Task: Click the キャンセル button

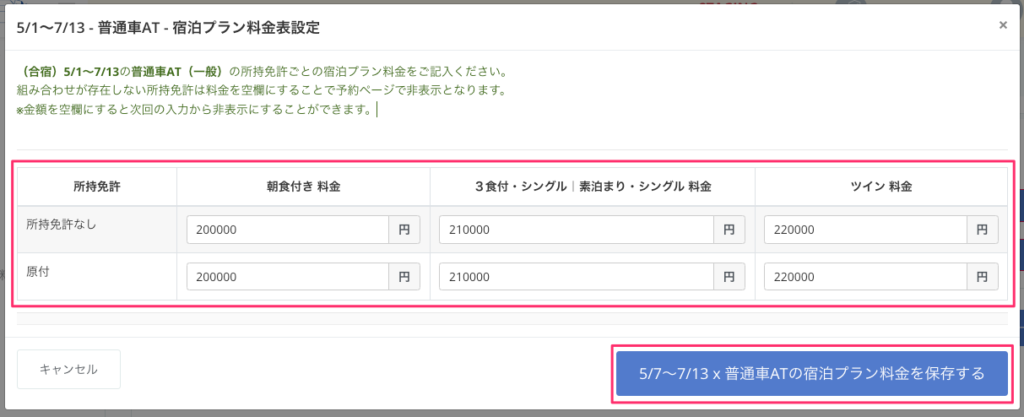Action: tap(68, 369)
